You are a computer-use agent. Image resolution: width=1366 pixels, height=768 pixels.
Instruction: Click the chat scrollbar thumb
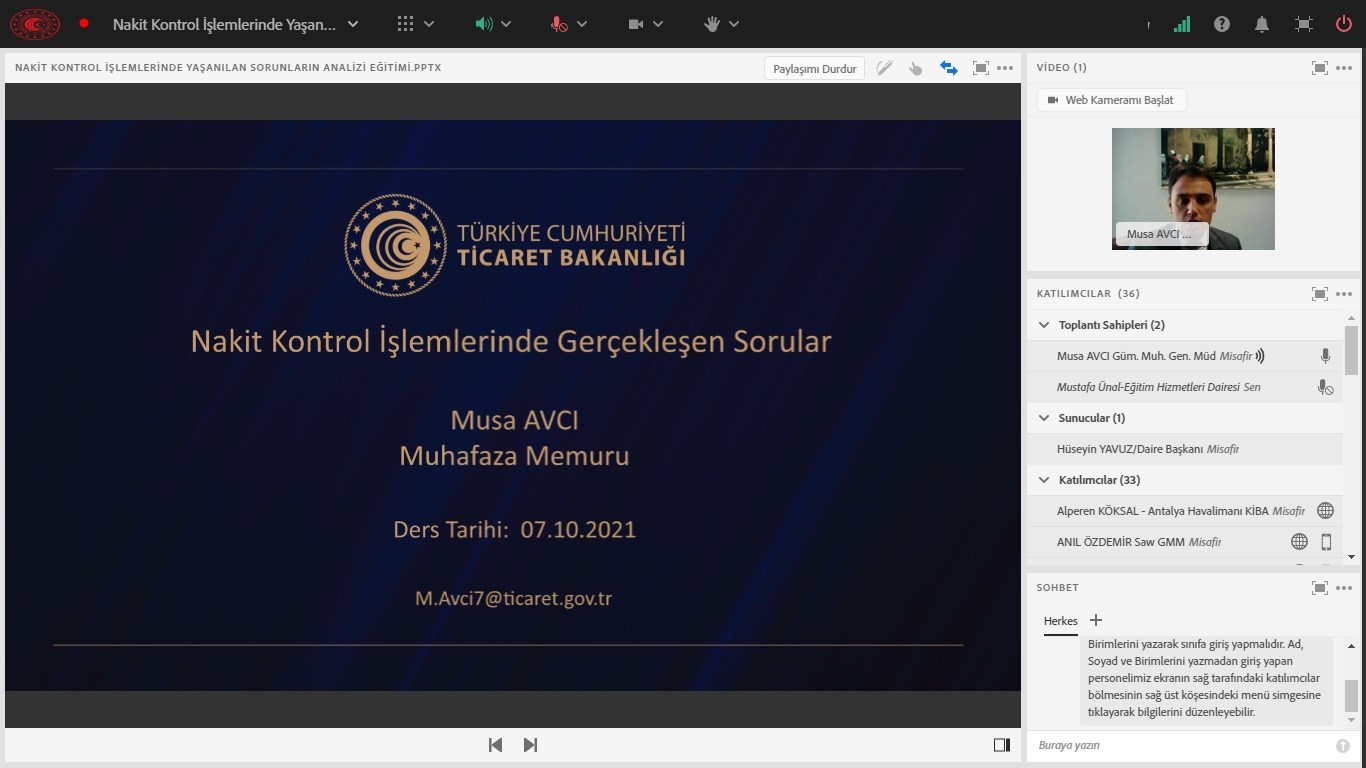[x=1351, y=694]
